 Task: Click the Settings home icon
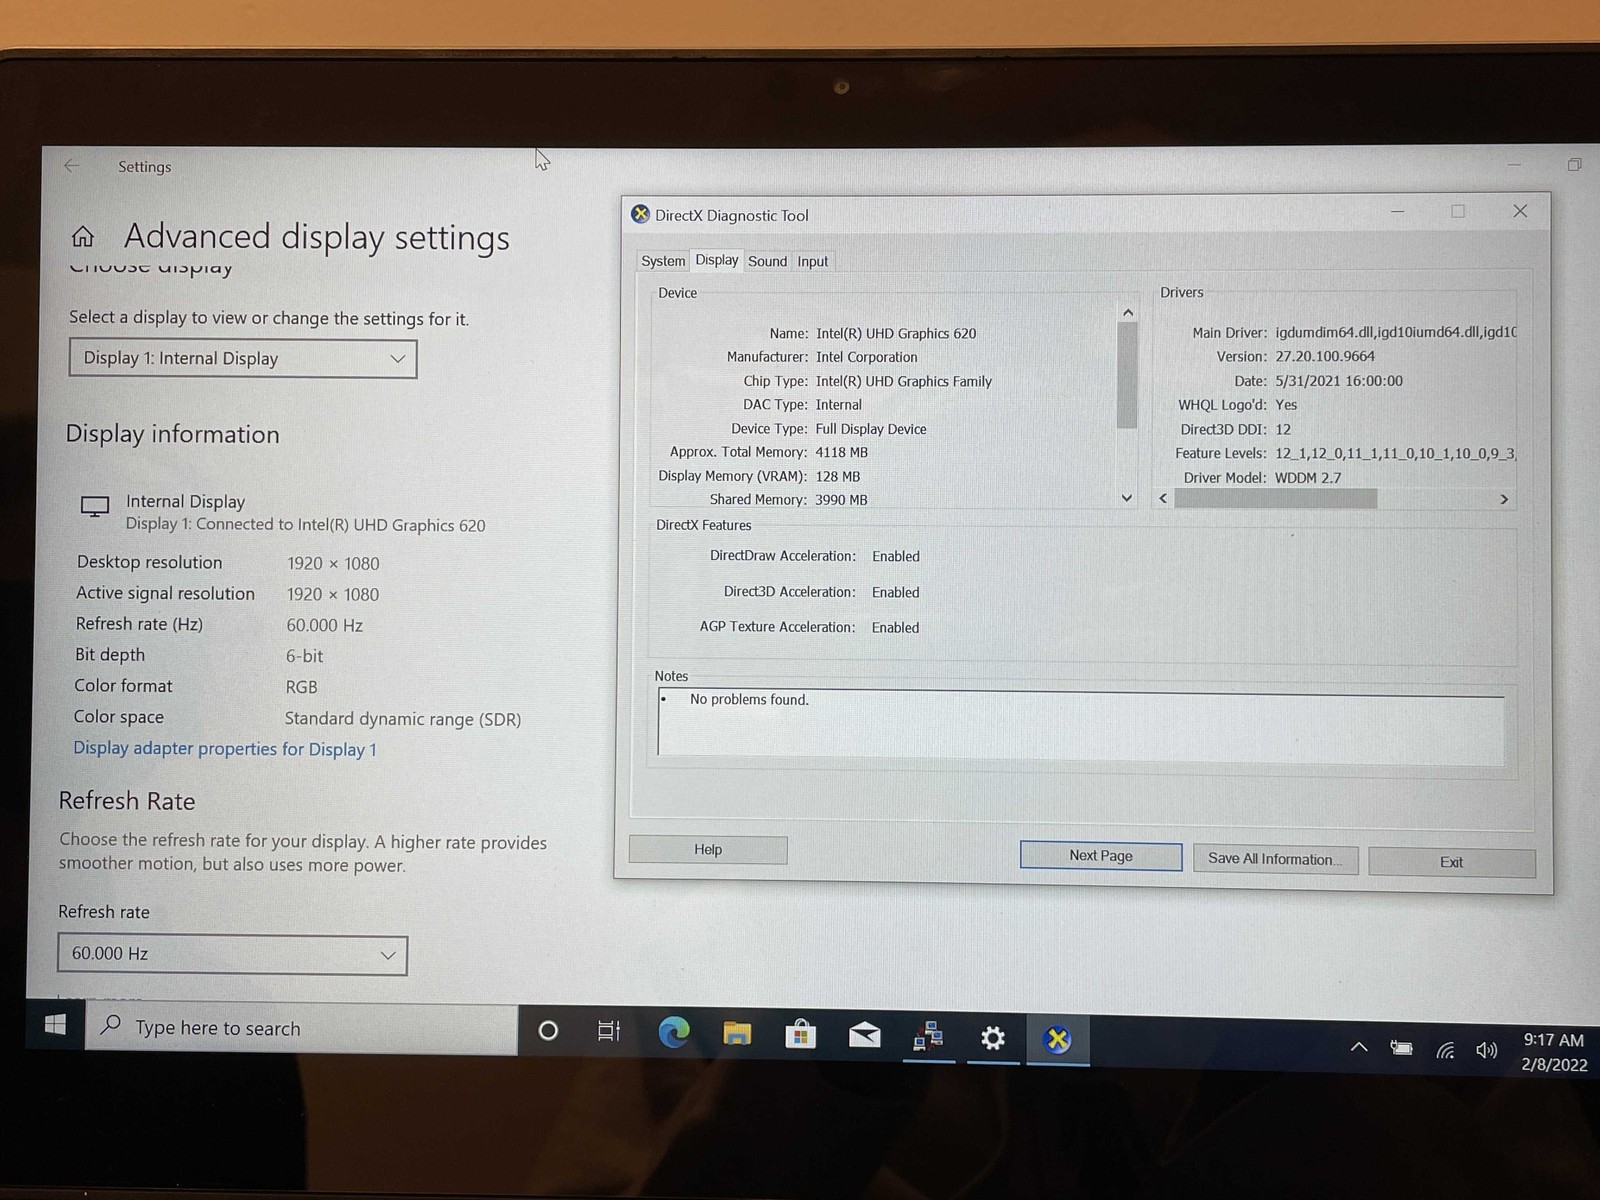coord(83,237)
